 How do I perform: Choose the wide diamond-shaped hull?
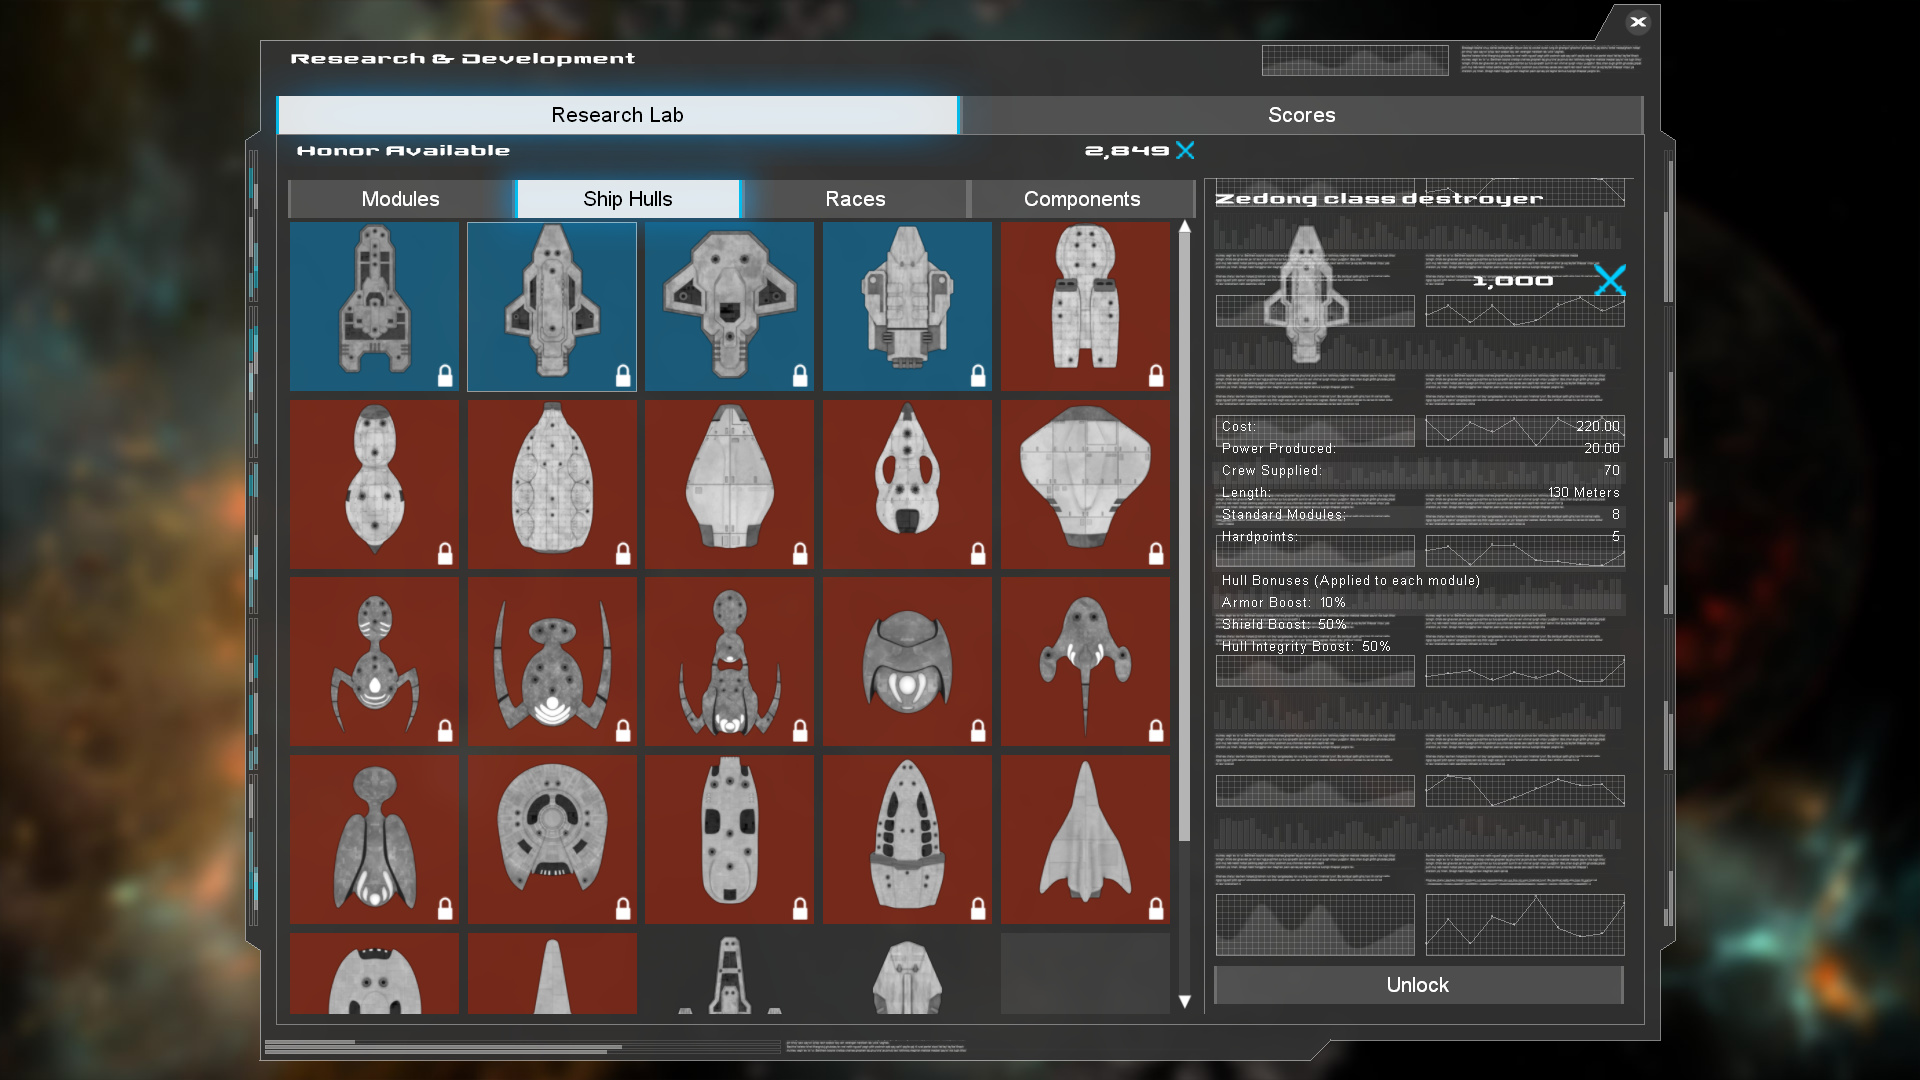pos(1085,484)
